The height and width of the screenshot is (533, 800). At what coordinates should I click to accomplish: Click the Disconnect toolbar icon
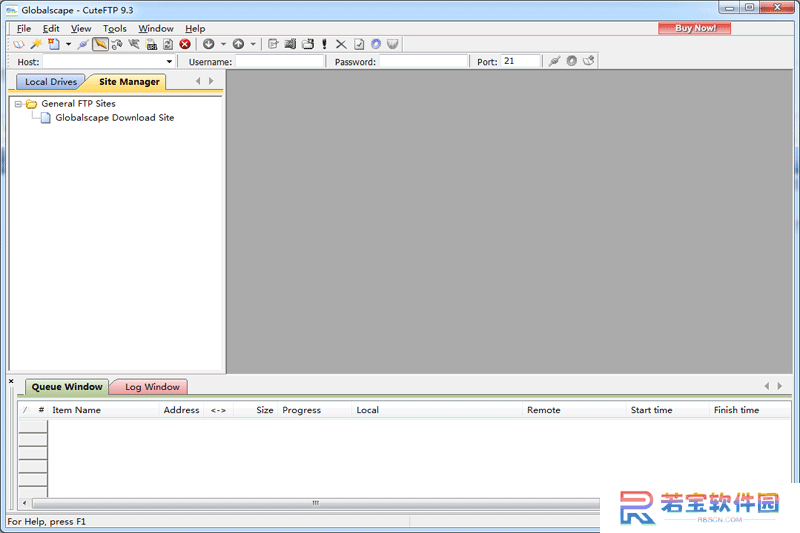134,44
